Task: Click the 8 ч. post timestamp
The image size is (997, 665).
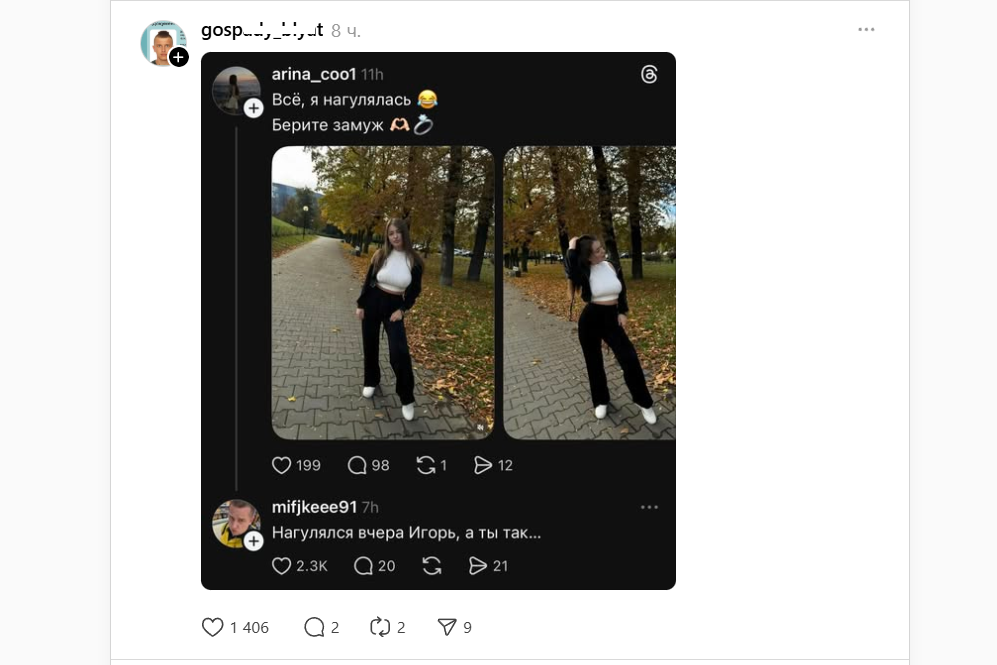Action: (346, 31)
